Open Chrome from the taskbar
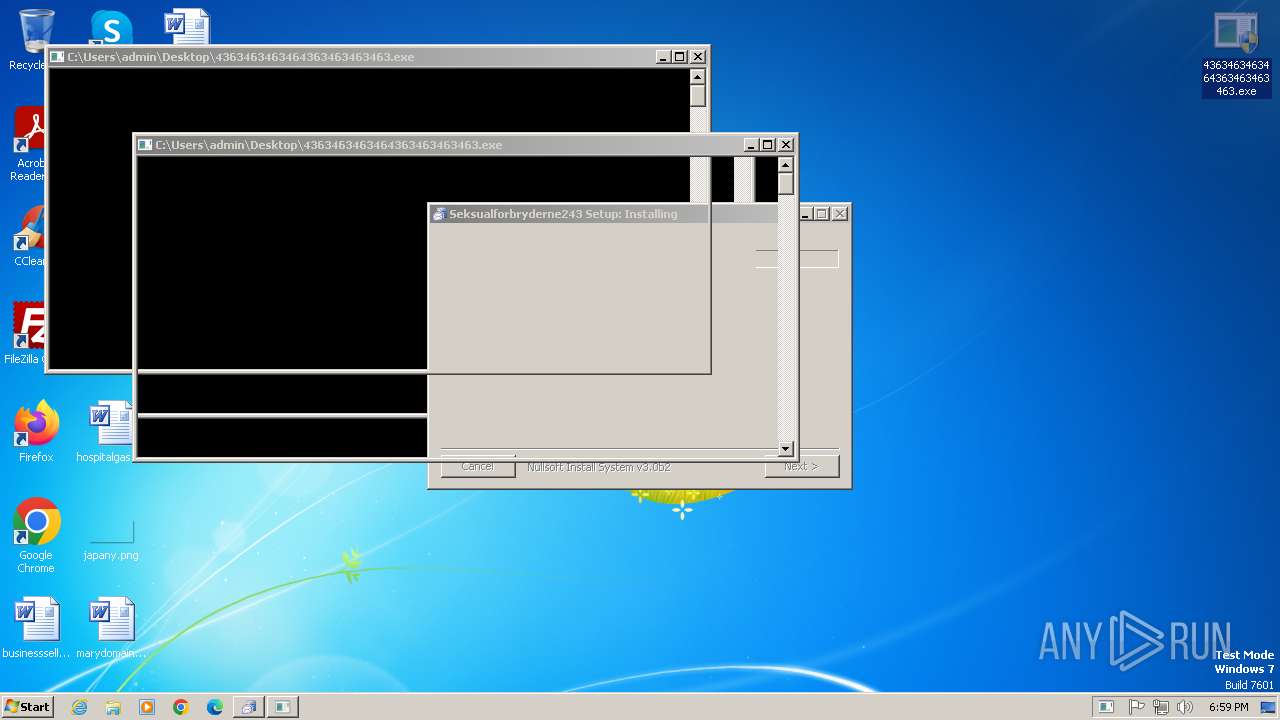 coord(181,707)
